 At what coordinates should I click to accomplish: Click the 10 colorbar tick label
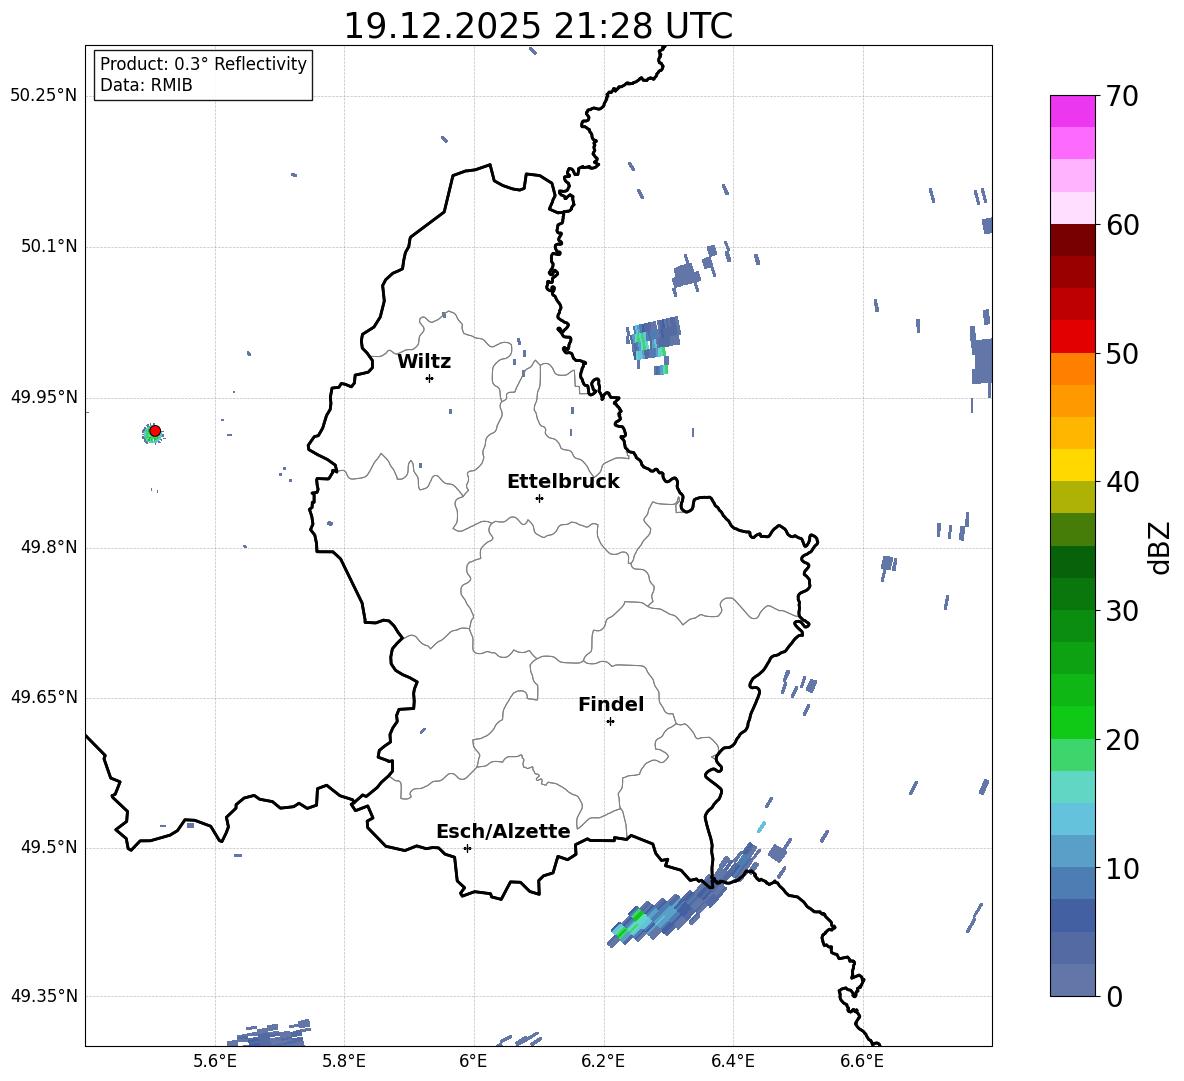(1121, 868)
